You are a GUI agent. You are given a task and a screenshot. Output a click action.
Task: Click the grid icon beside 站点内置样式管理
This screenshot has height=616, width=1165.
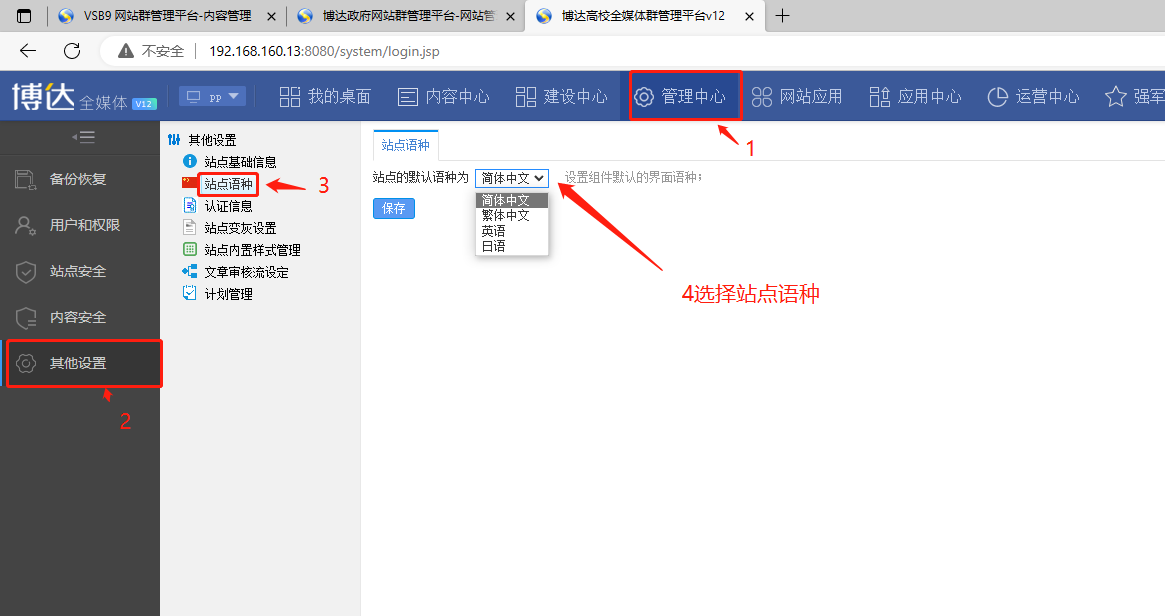[x=189, y=250]
